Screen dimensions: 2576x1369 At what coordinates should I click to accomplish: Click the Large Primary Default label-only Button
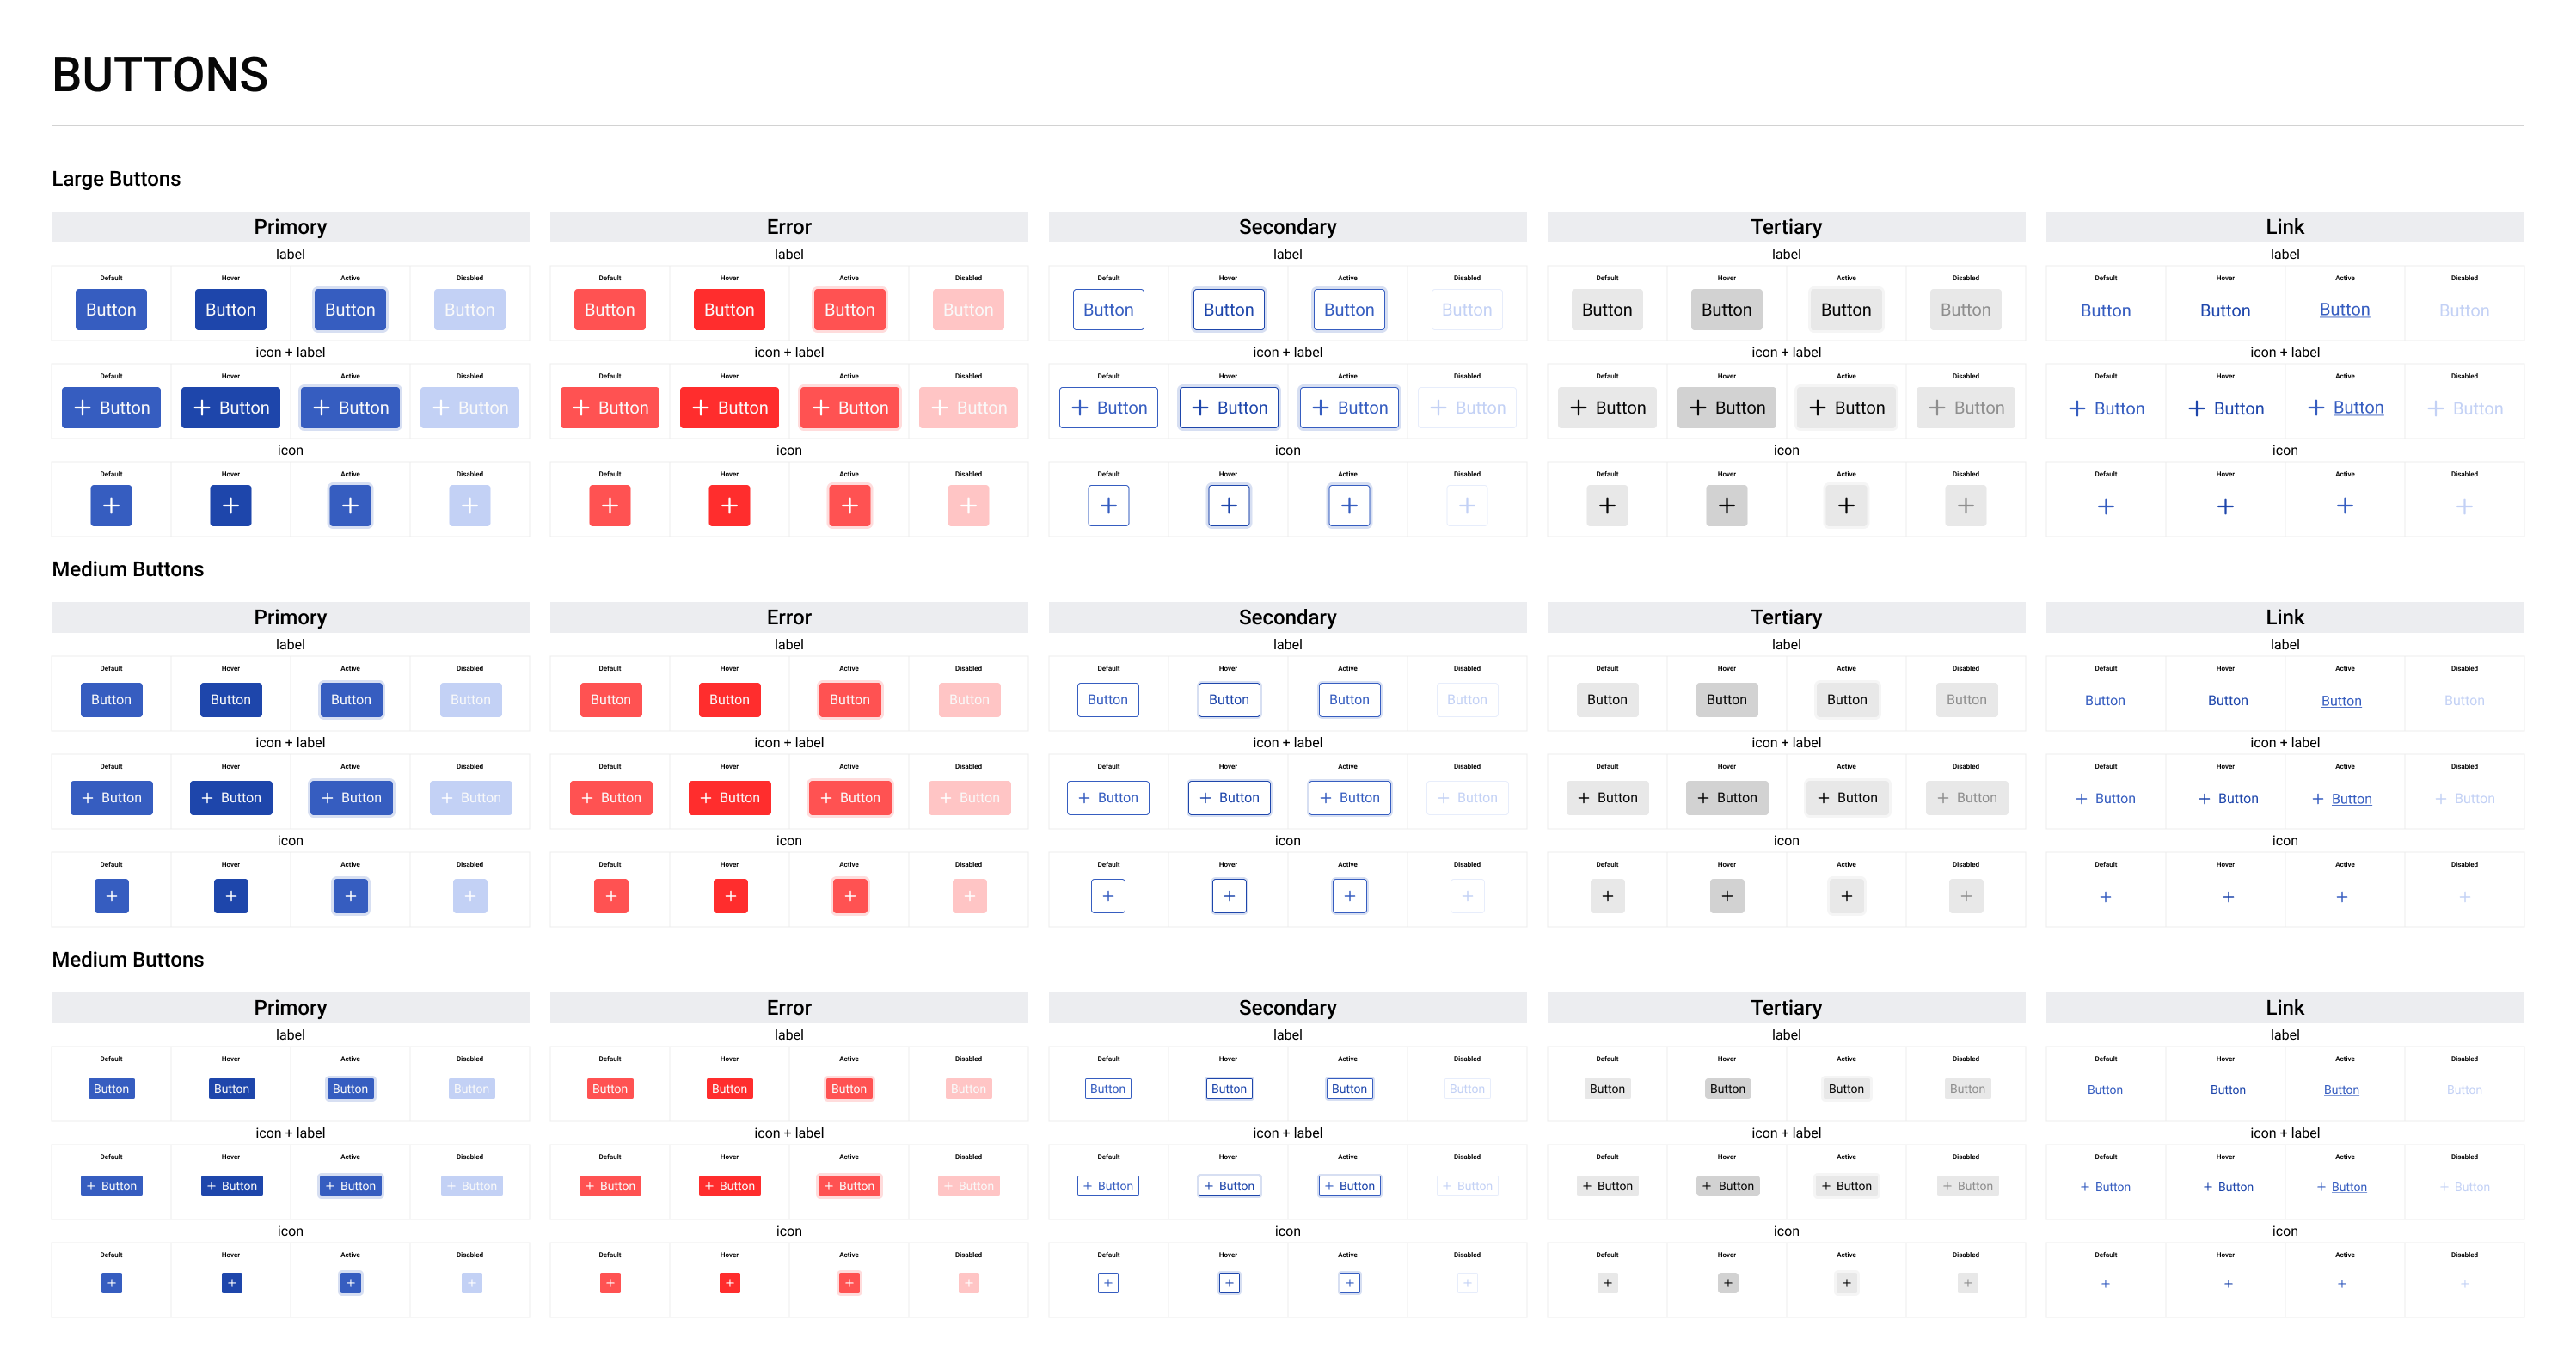(x=111, y=310)
